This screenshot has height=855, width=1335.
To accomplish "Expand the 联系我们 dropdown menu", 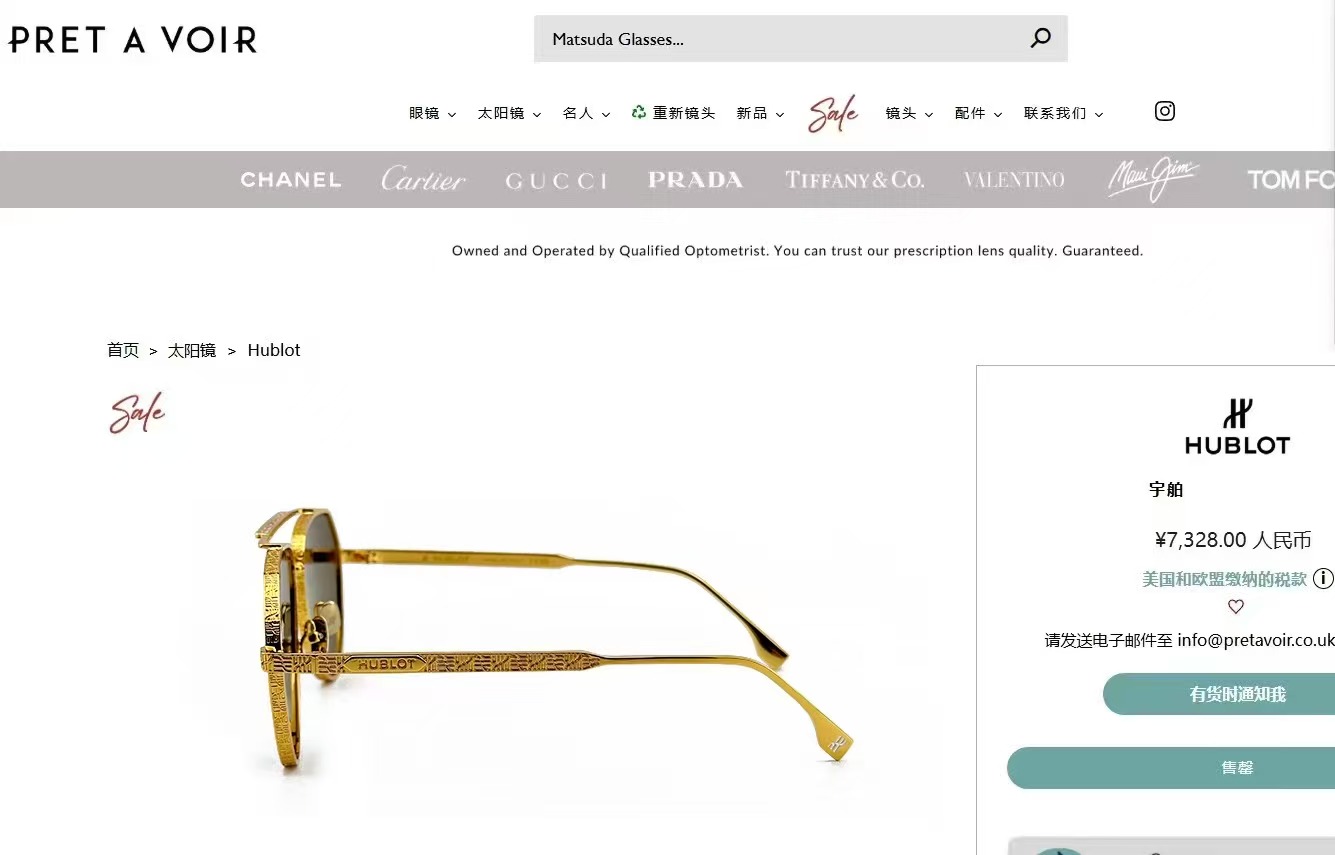I will [x=1063, y=113].
